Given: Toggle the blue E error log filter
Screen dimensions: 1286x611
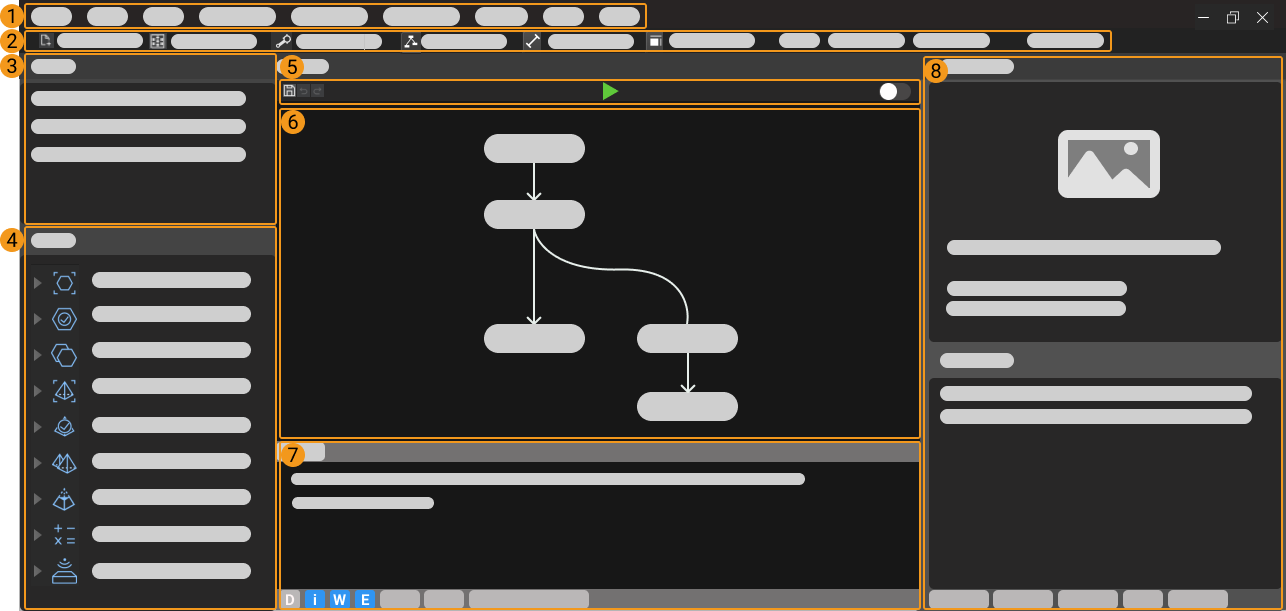Looking at the screenshot, I should 365,599.
